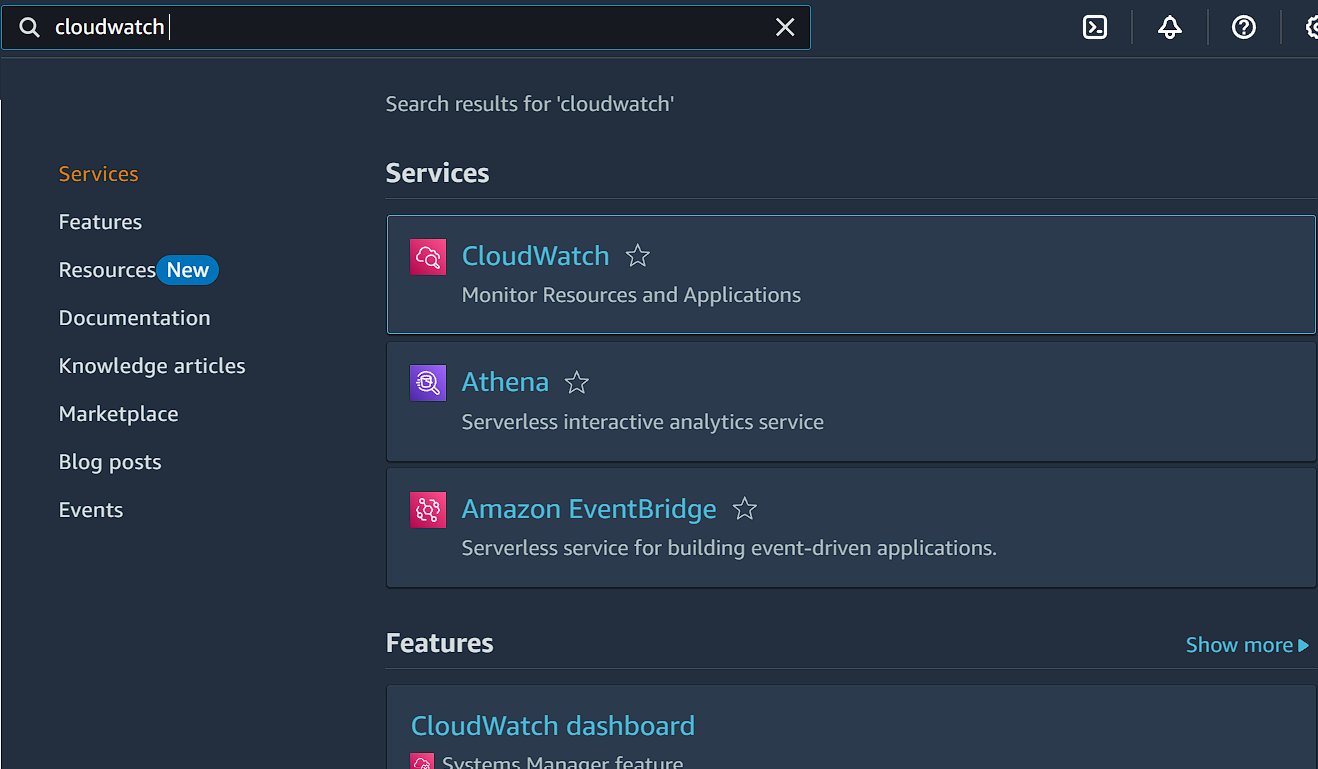Click 'Serverless interactive analytics service' description
This screenshot has height=769, width=1318.
[643, 422]
